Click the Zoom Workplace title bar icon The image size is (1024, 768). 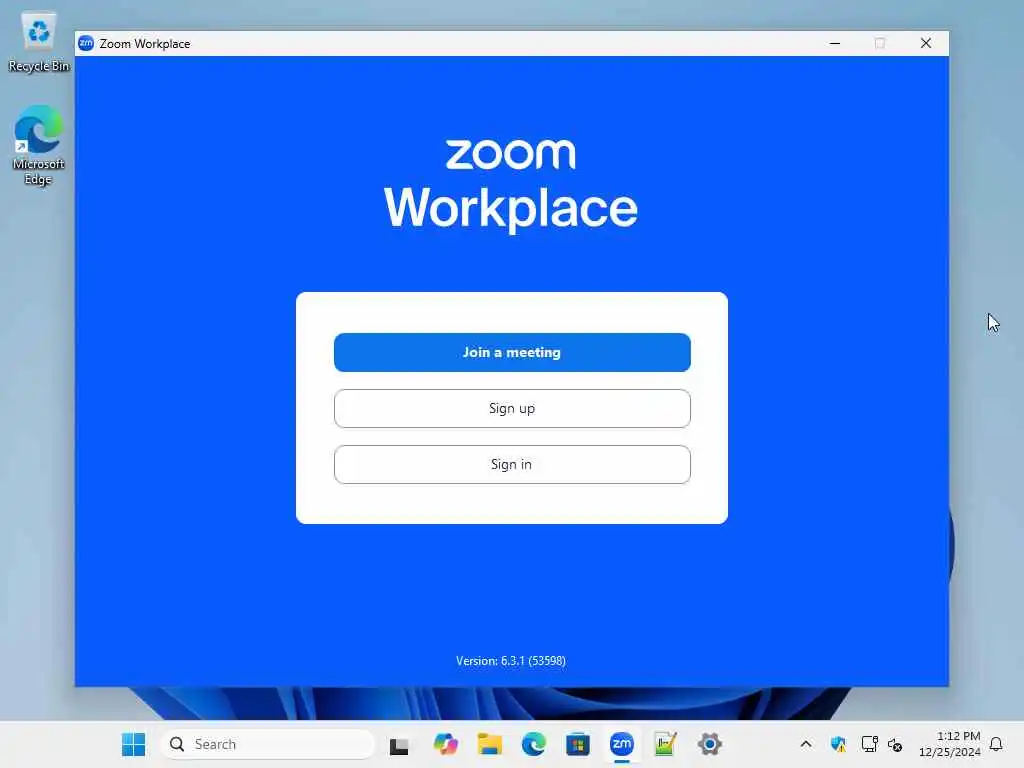[x=86, y=43]
